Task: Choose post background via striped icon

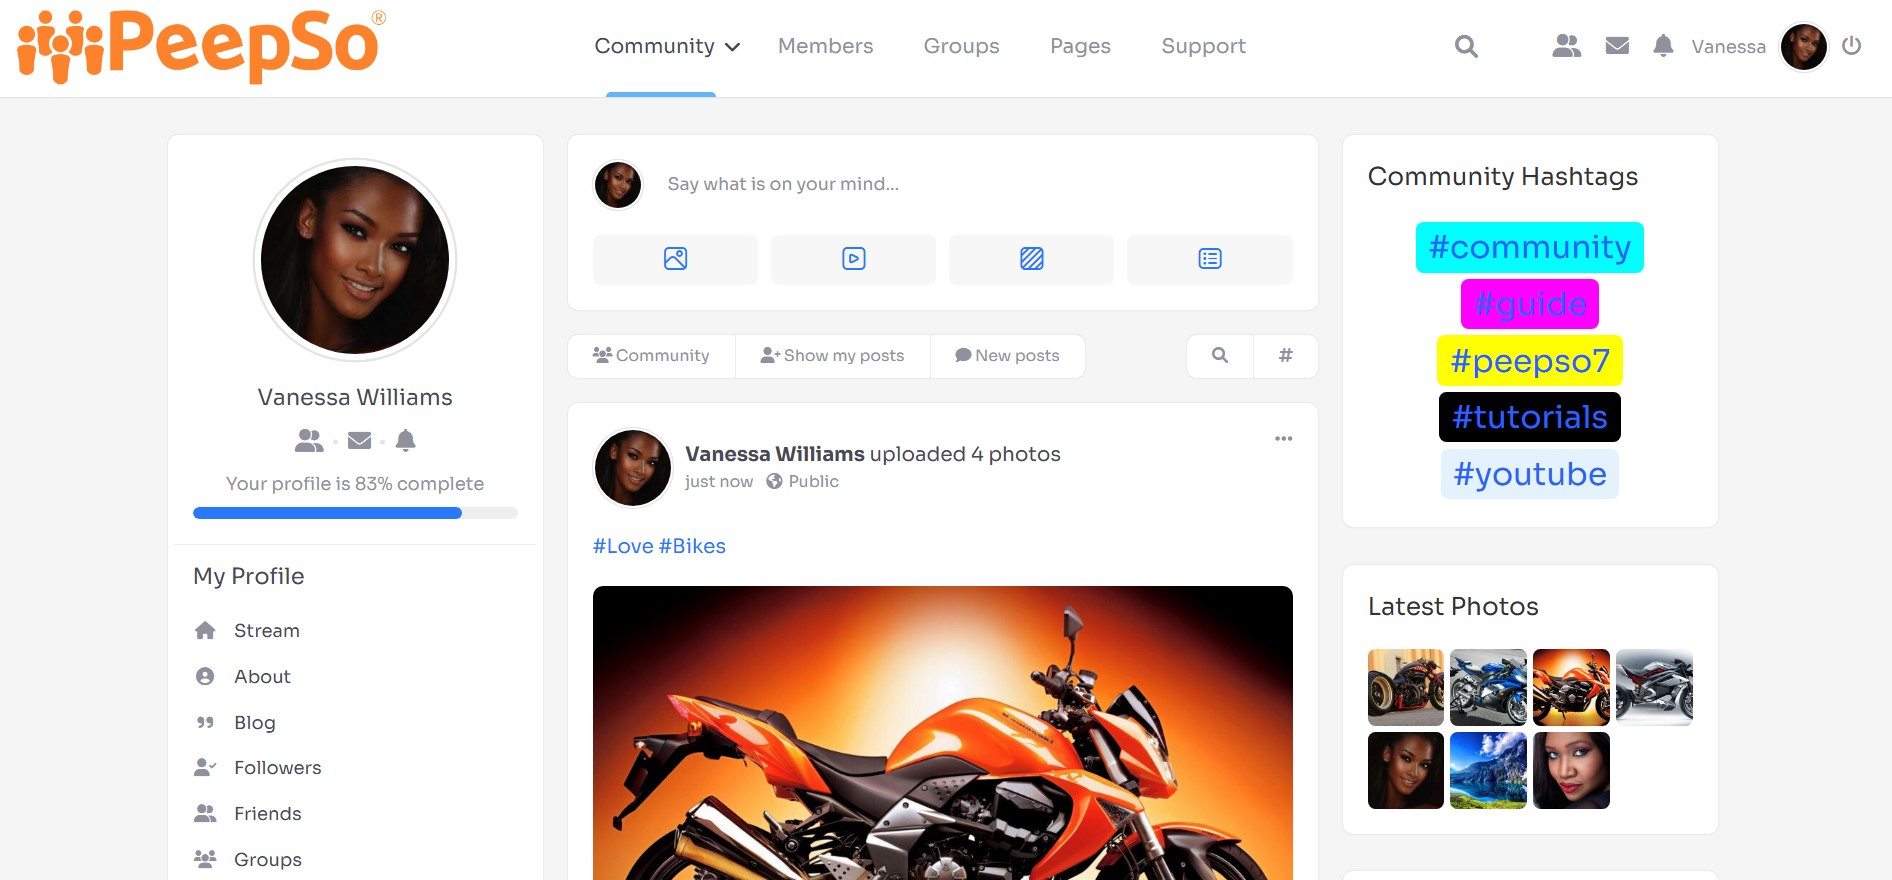Action: 1031,259
